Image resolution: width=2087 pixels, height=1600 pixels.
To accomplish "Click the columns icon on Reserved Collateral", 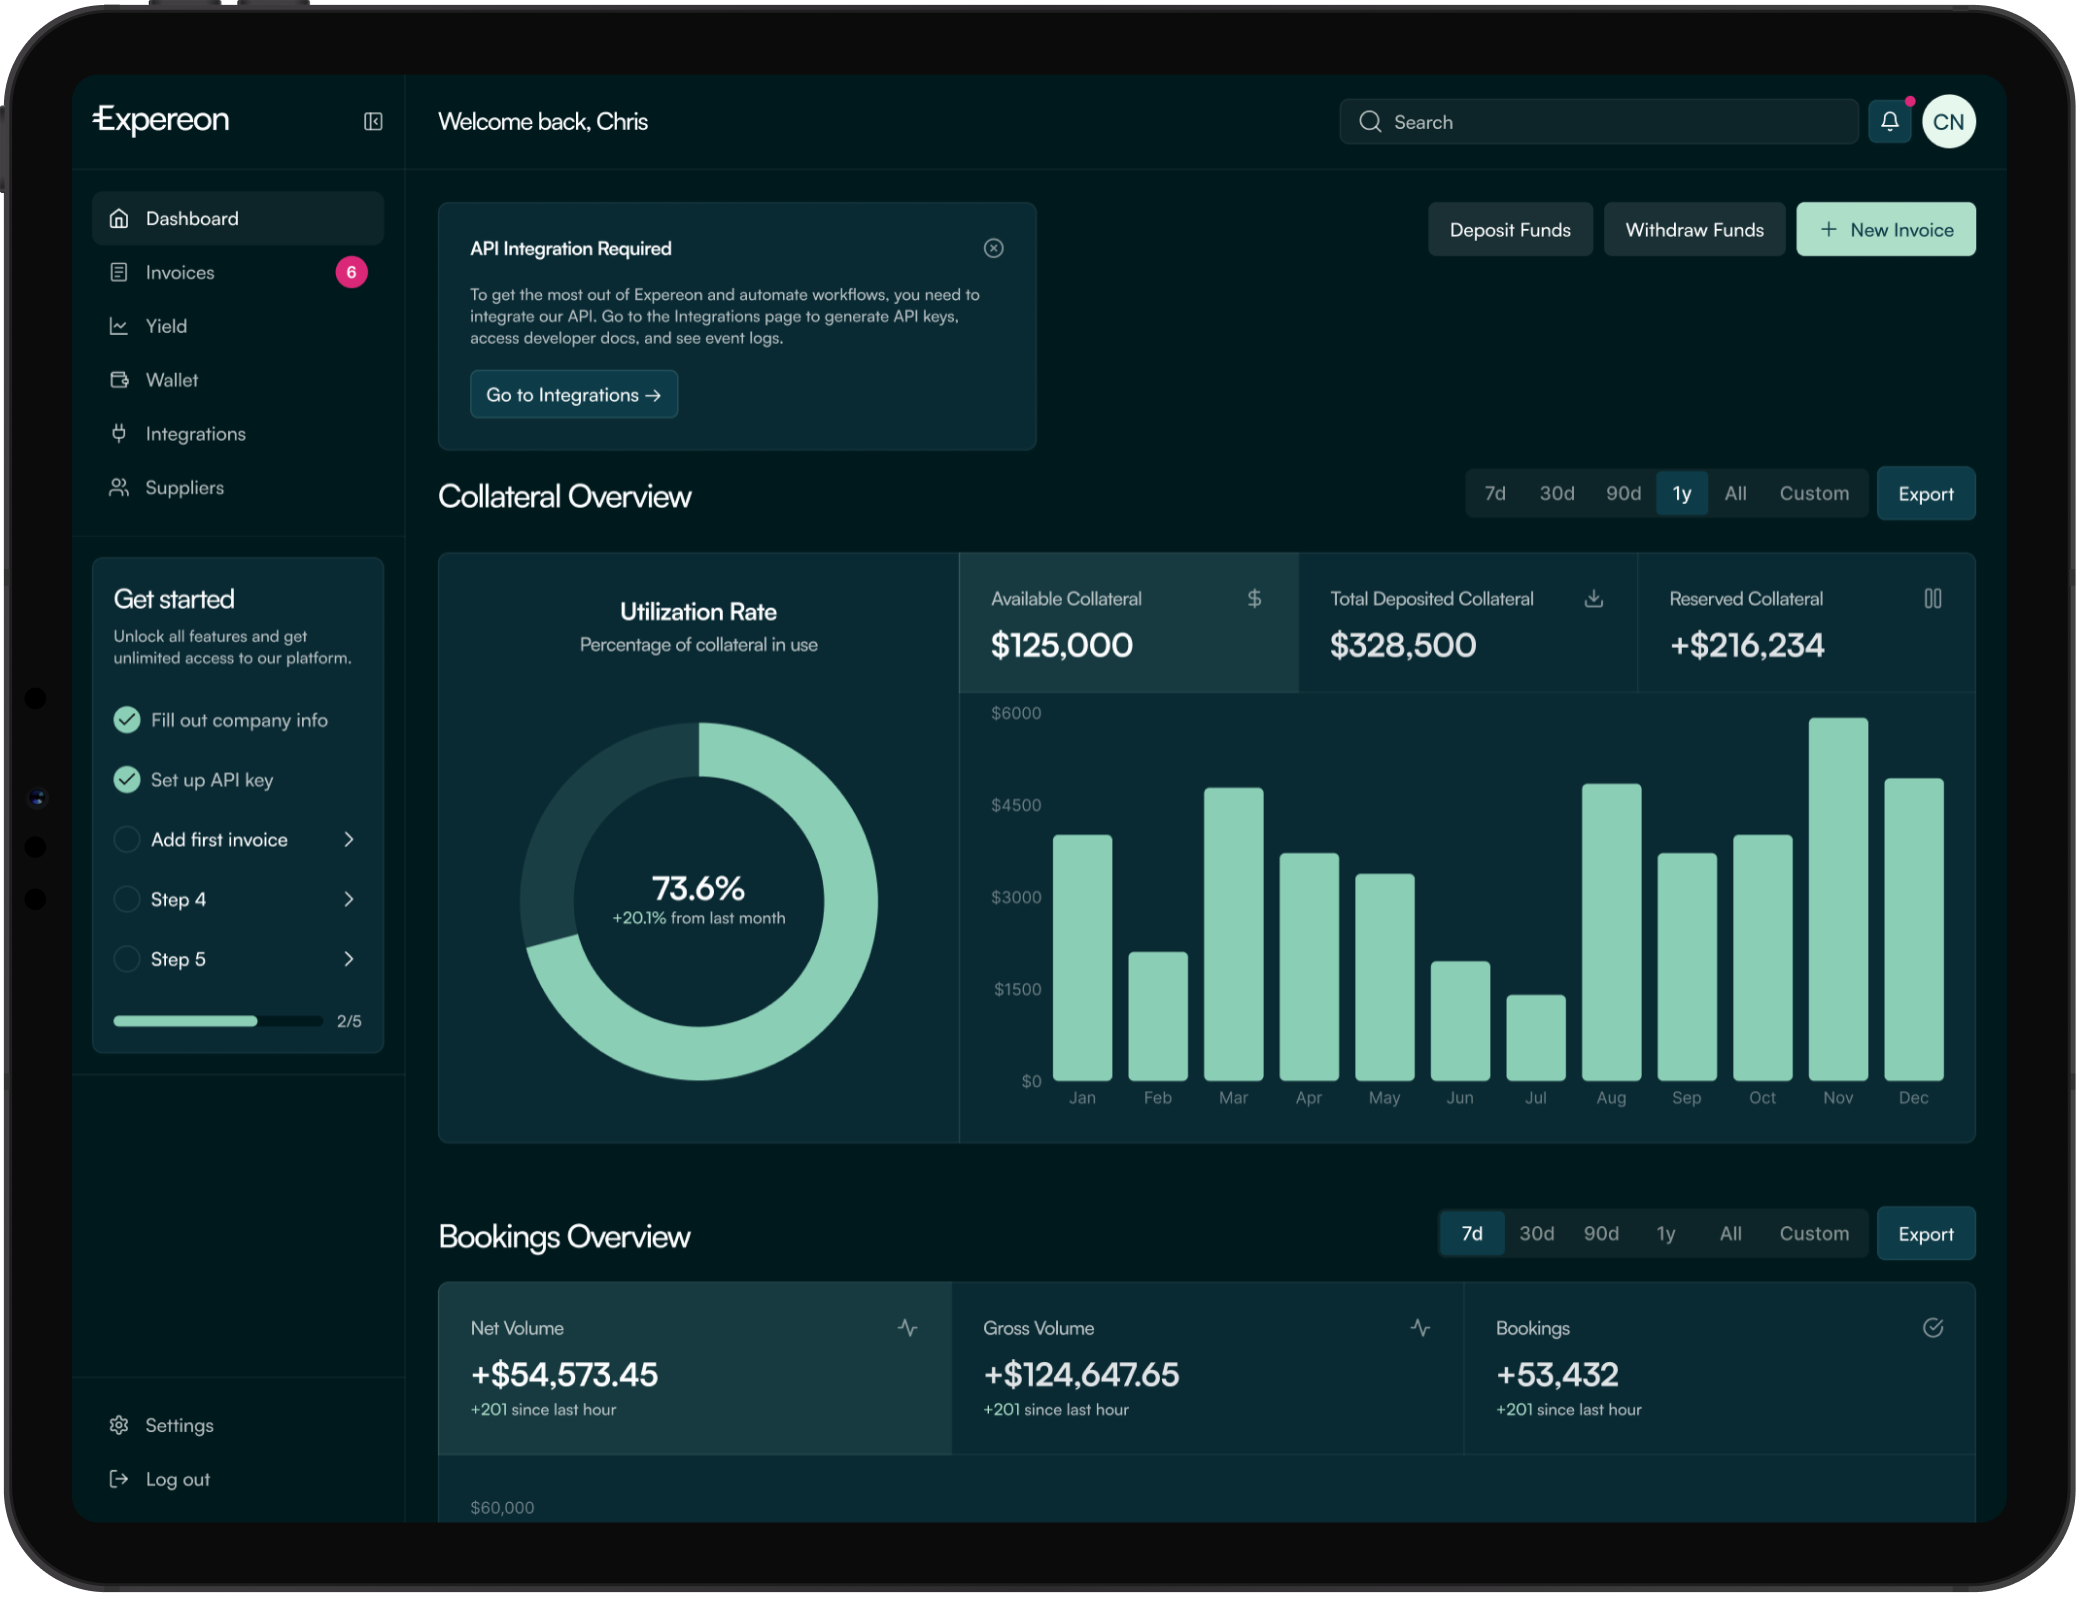I will 1932,598.
